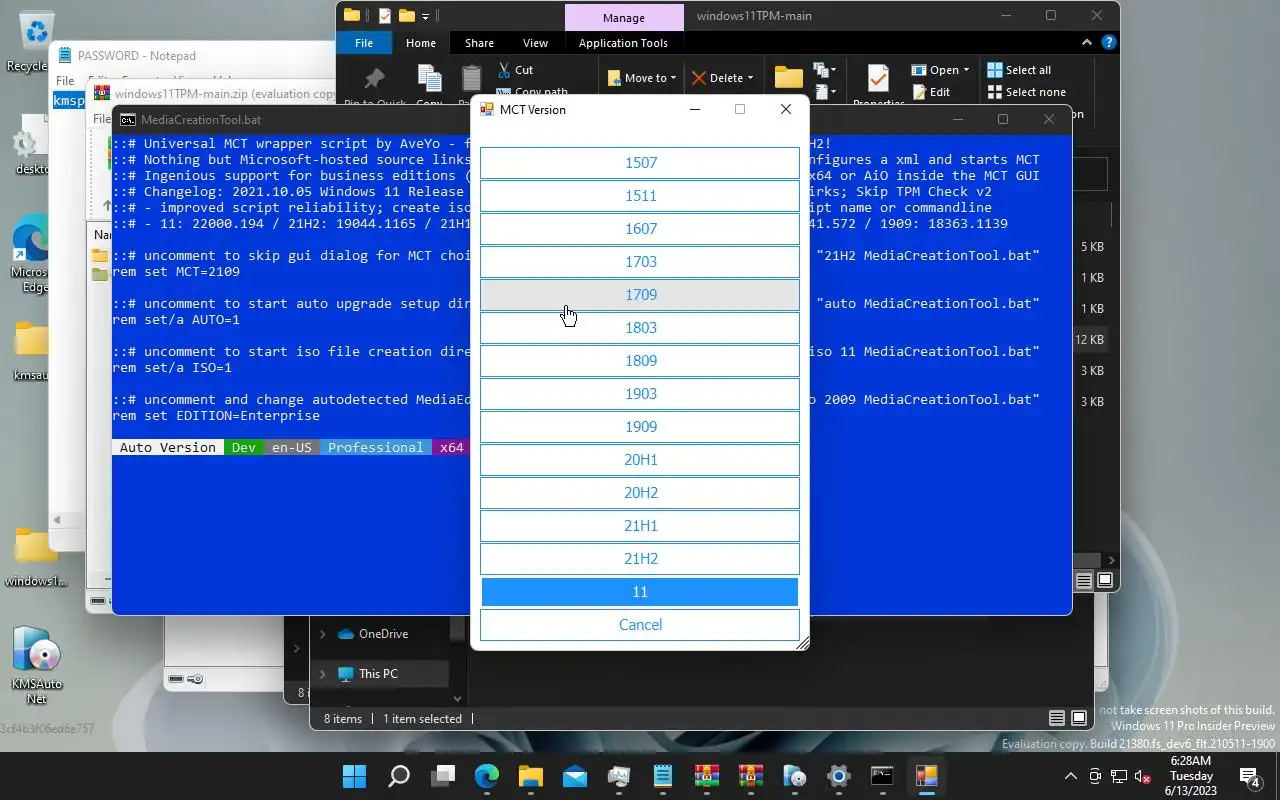
Task: Open the Move to dropdown
Action: pyautogui.click(x=642, y=78)
